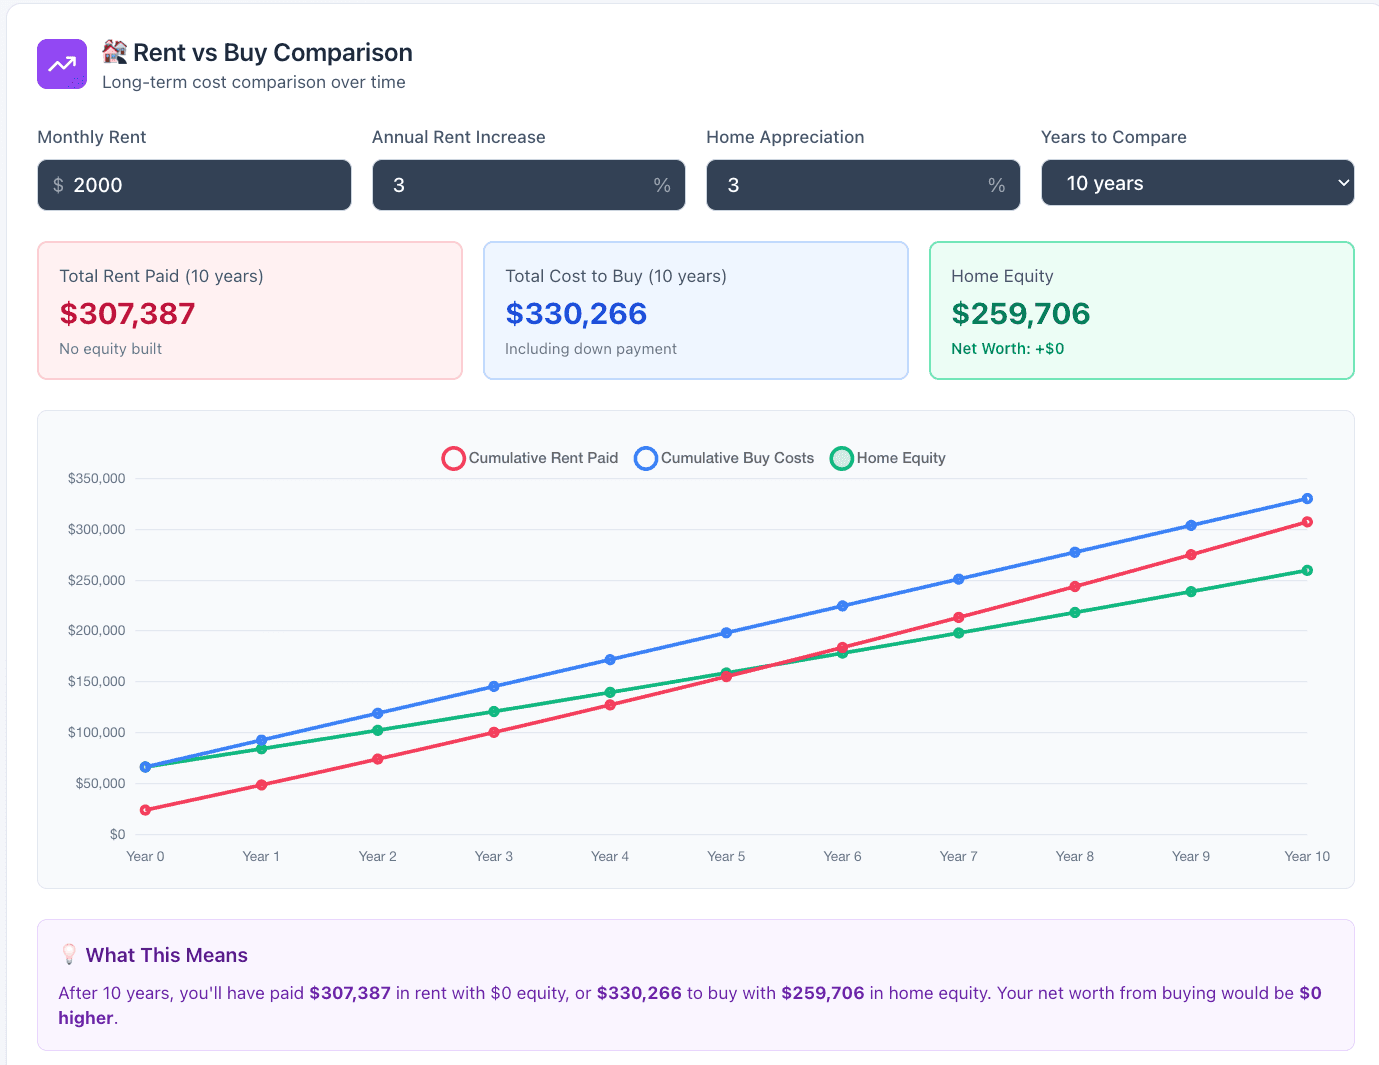Click red Rent Paid point at Year 10
Image resolution: width=1379 pixels, height=1065 pixels.
point(1307,522)
